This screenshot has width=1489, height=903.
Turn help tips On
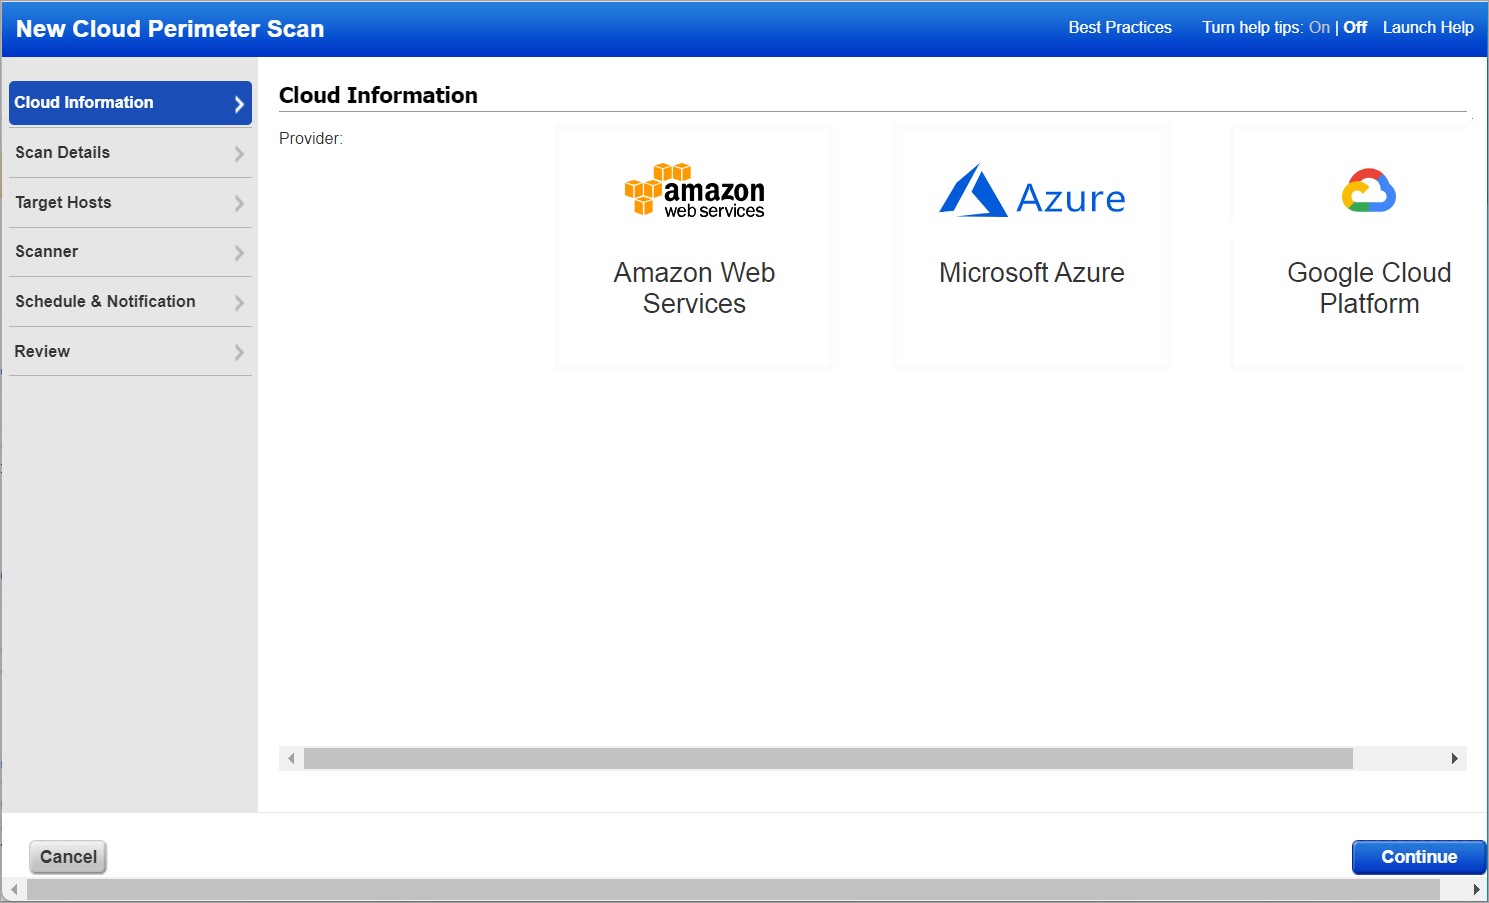tap(1319, 28)
